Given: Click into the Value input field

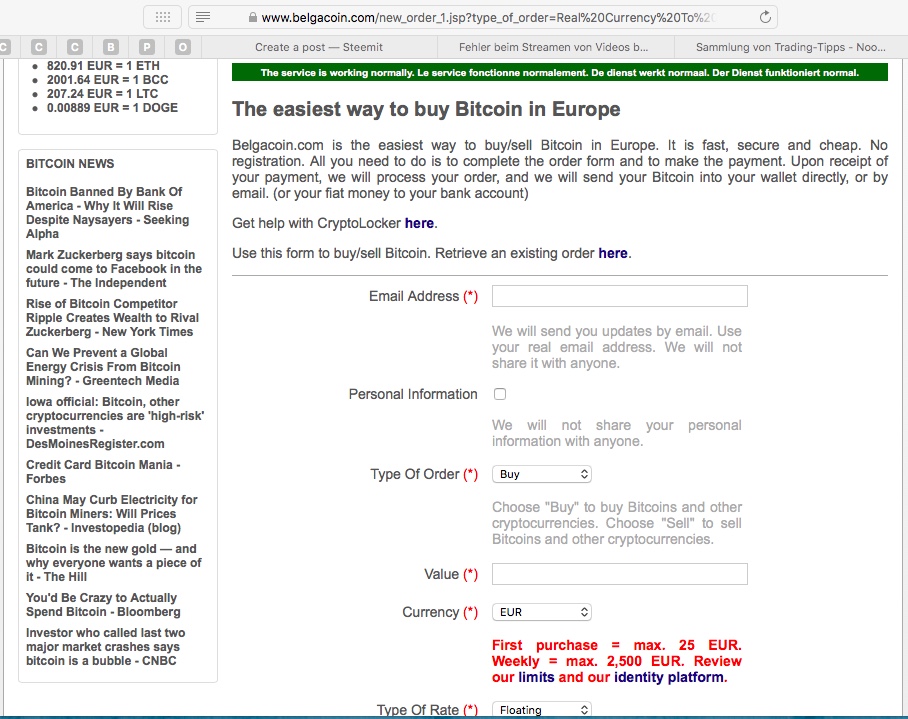Looking at the screenshot, I should [x=620, y=574].
